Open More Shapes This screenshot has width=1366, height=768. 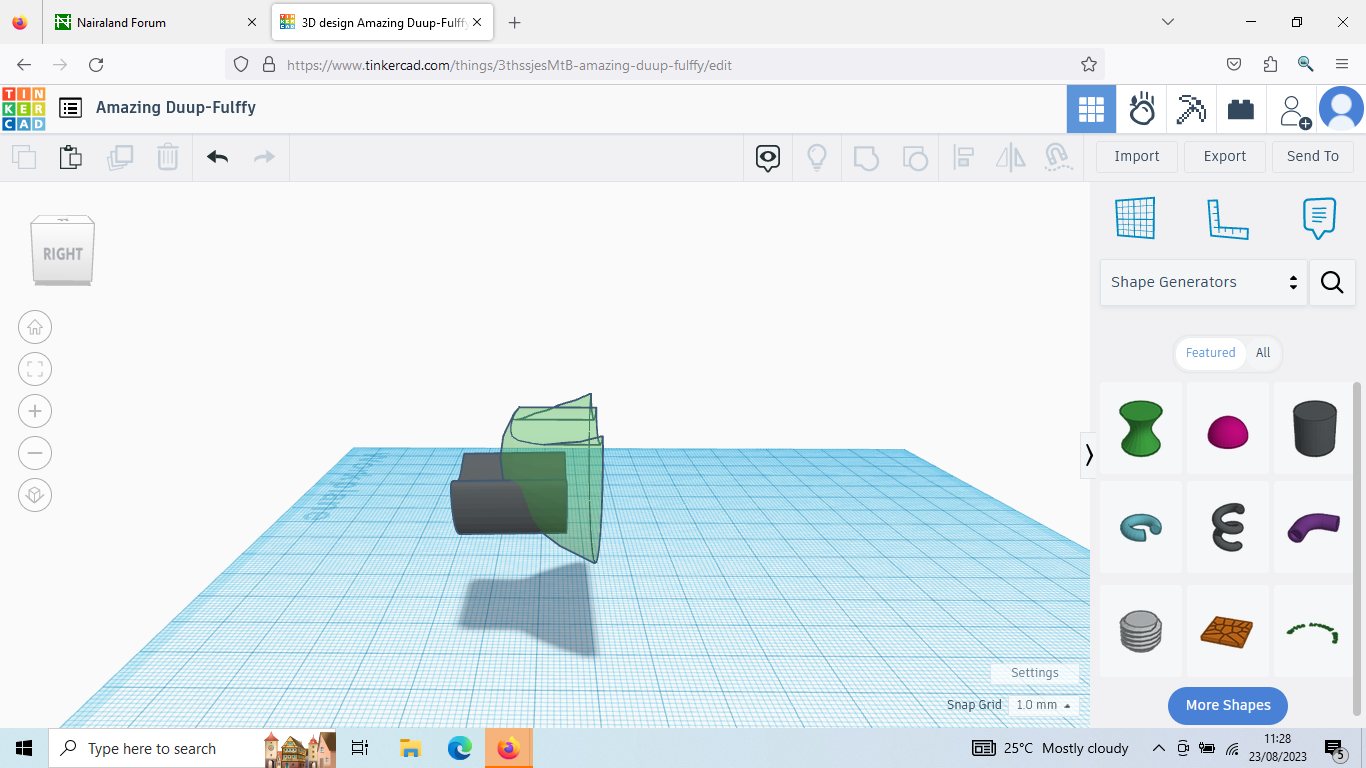(x=1227, y=705)
